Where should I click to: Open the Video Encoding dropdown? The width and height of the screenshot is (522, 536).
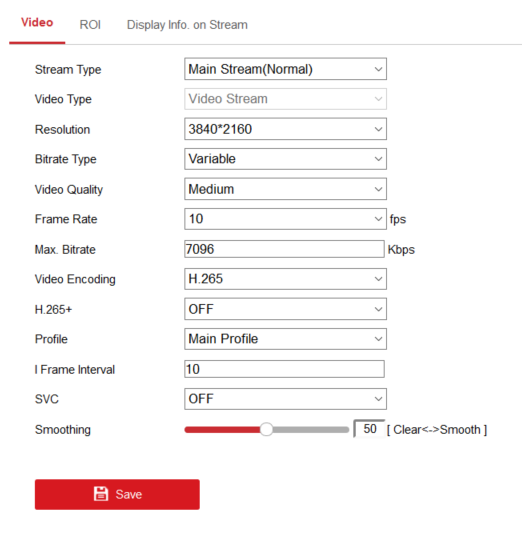point(285,279)
